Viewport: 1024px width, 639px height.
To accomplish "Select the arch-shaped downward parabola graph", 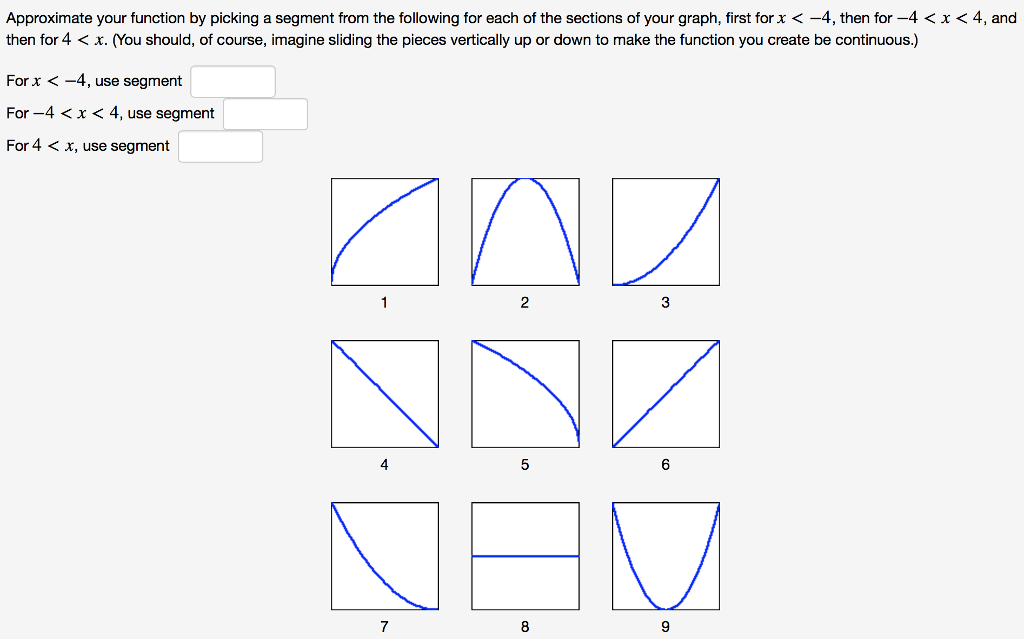I will 525,232.
